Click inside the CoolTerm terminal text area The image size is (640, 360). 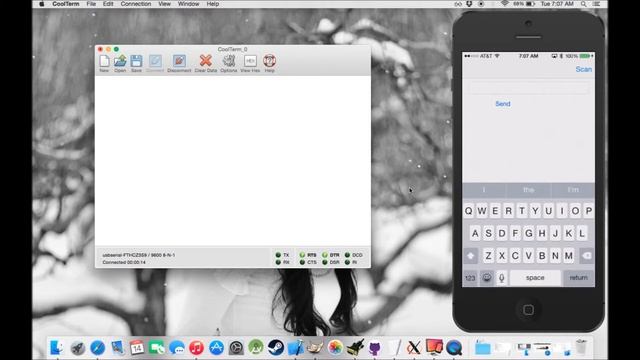tap(233, 161)
